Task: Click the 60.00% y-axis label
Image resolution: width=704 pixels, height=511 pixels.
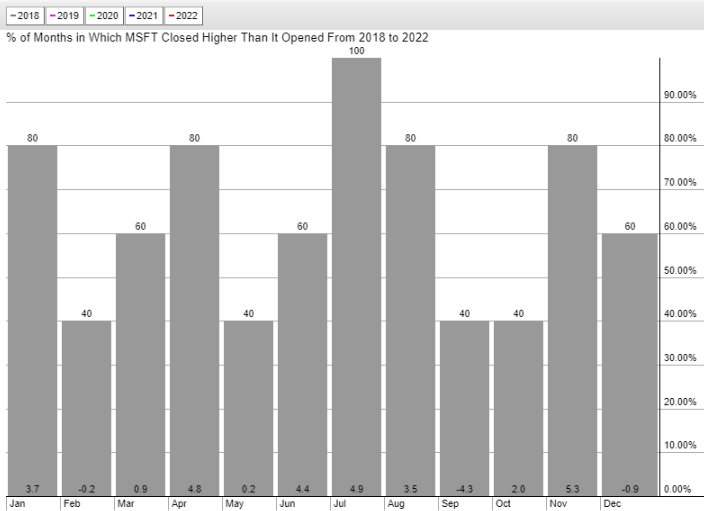Action: tap(680, 226)
